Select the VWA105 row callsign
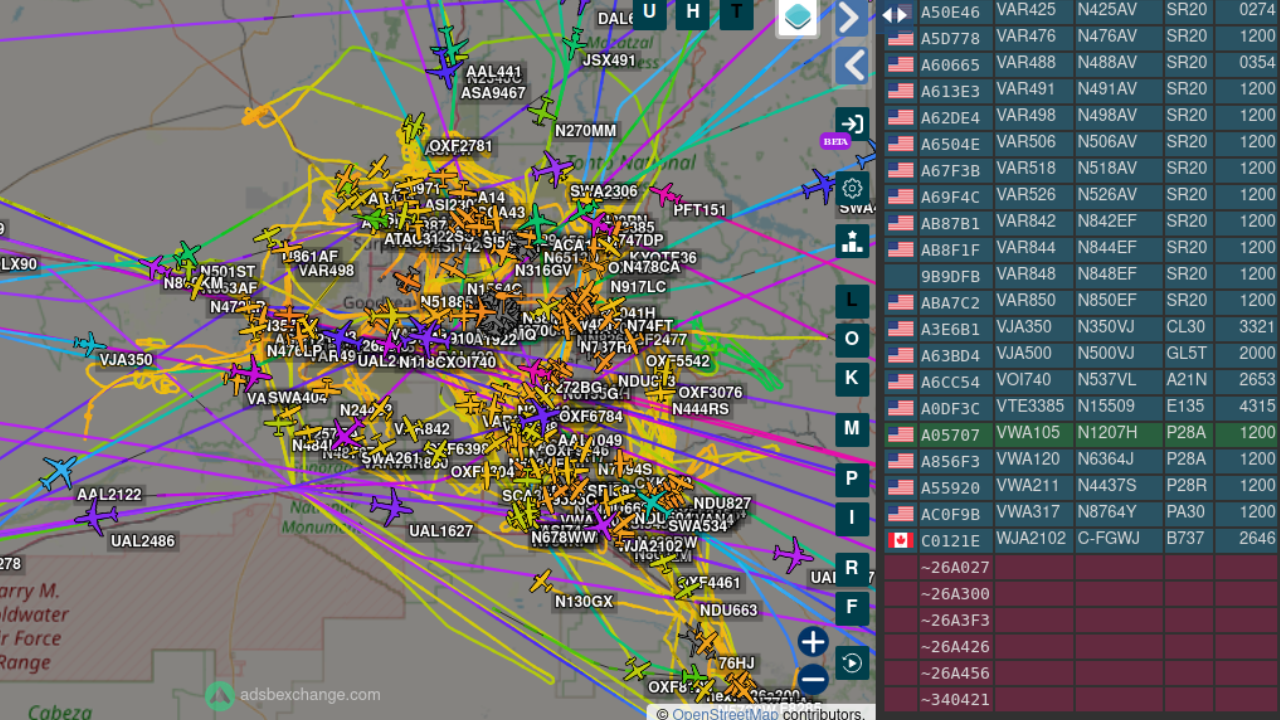 click(x=1027, y=434)
